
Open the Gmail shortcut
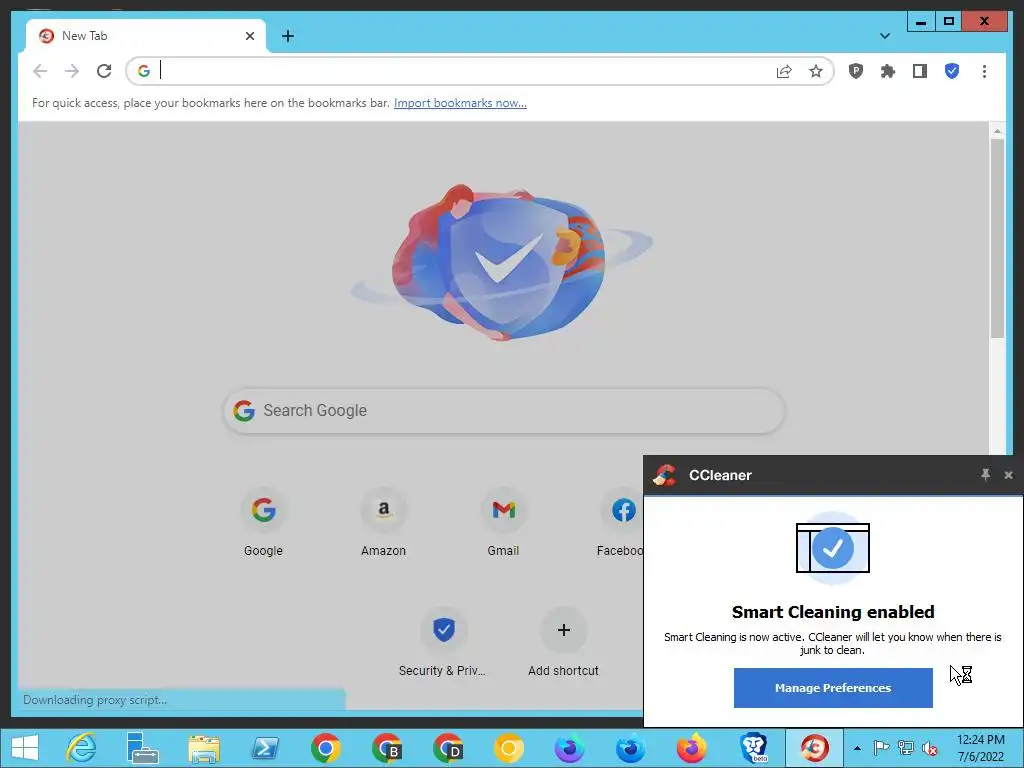[504, 522]
